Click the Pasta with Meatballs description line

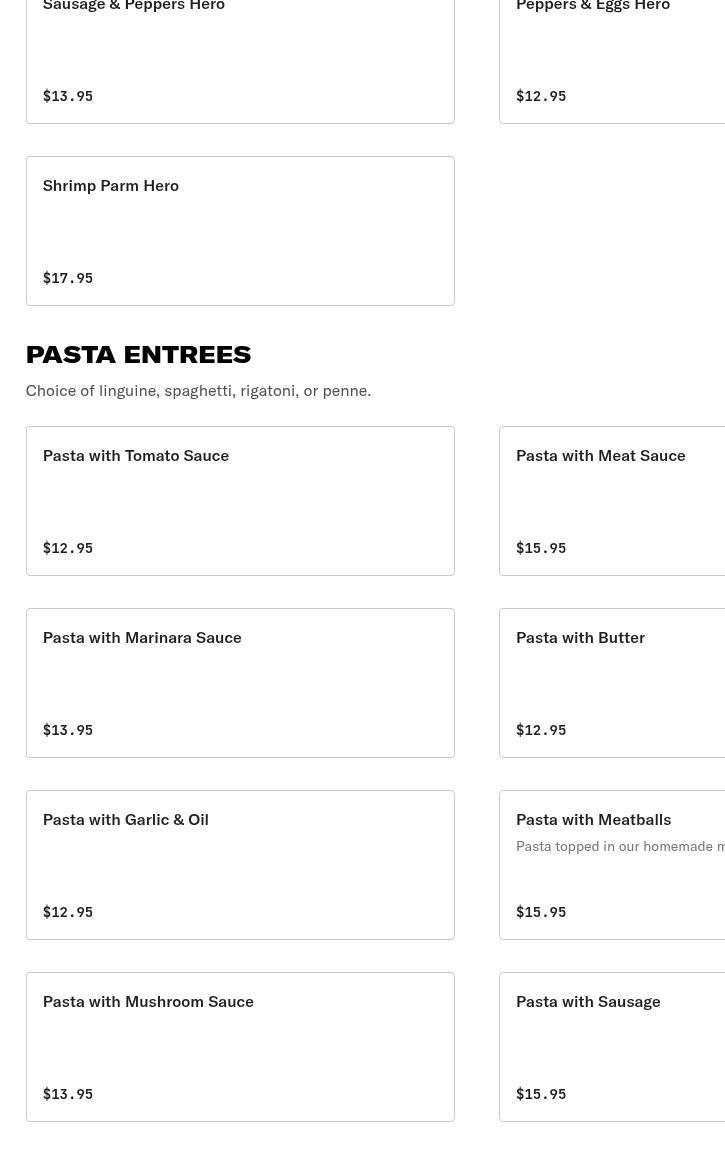[620, 846]
